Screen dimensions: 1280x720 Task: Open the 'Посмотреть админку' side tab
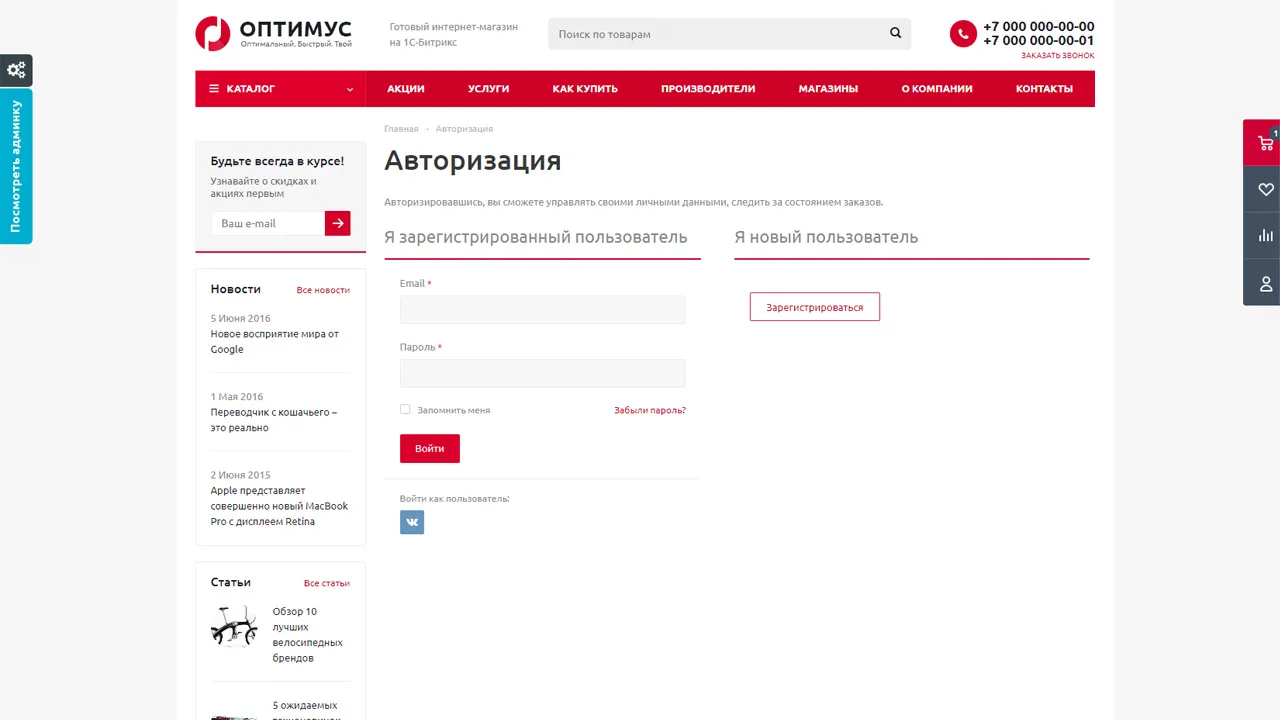click(x=16, y=166)
